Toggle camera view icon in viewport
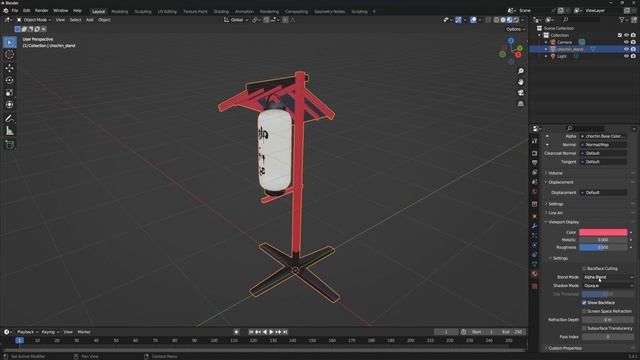 (x=521, y=93)
